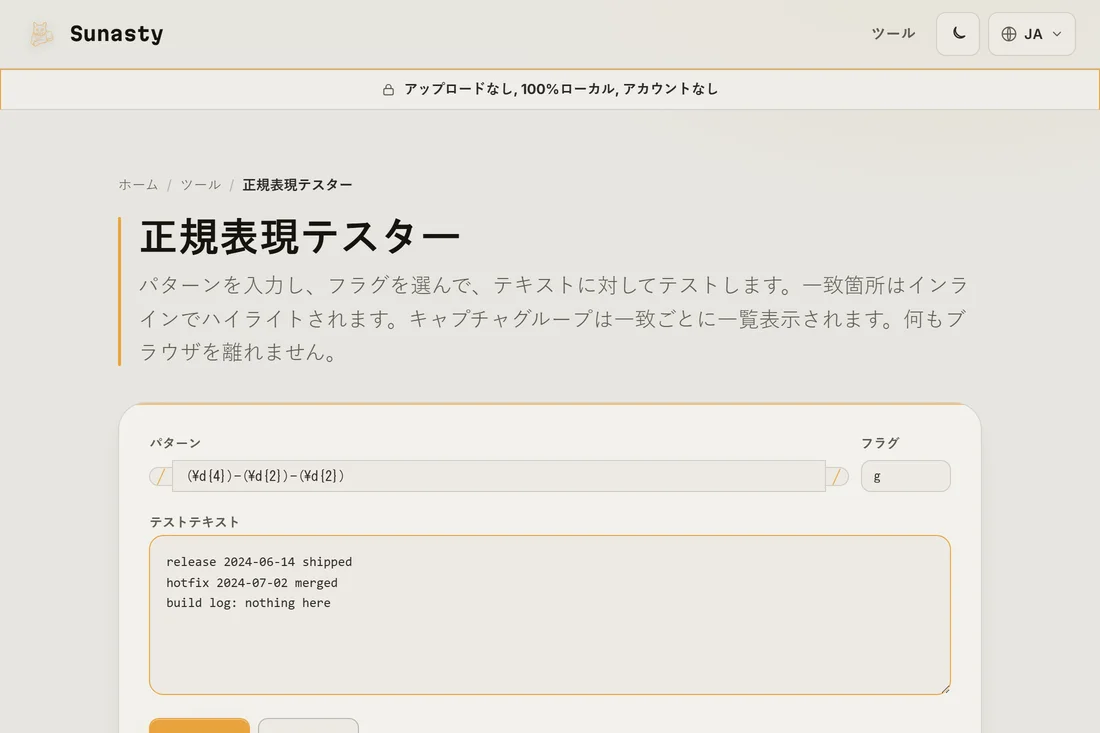Screen dimensions: 1100x733
Task: Go to ツール in breadcrumb
Action: (x=201, y=184)
